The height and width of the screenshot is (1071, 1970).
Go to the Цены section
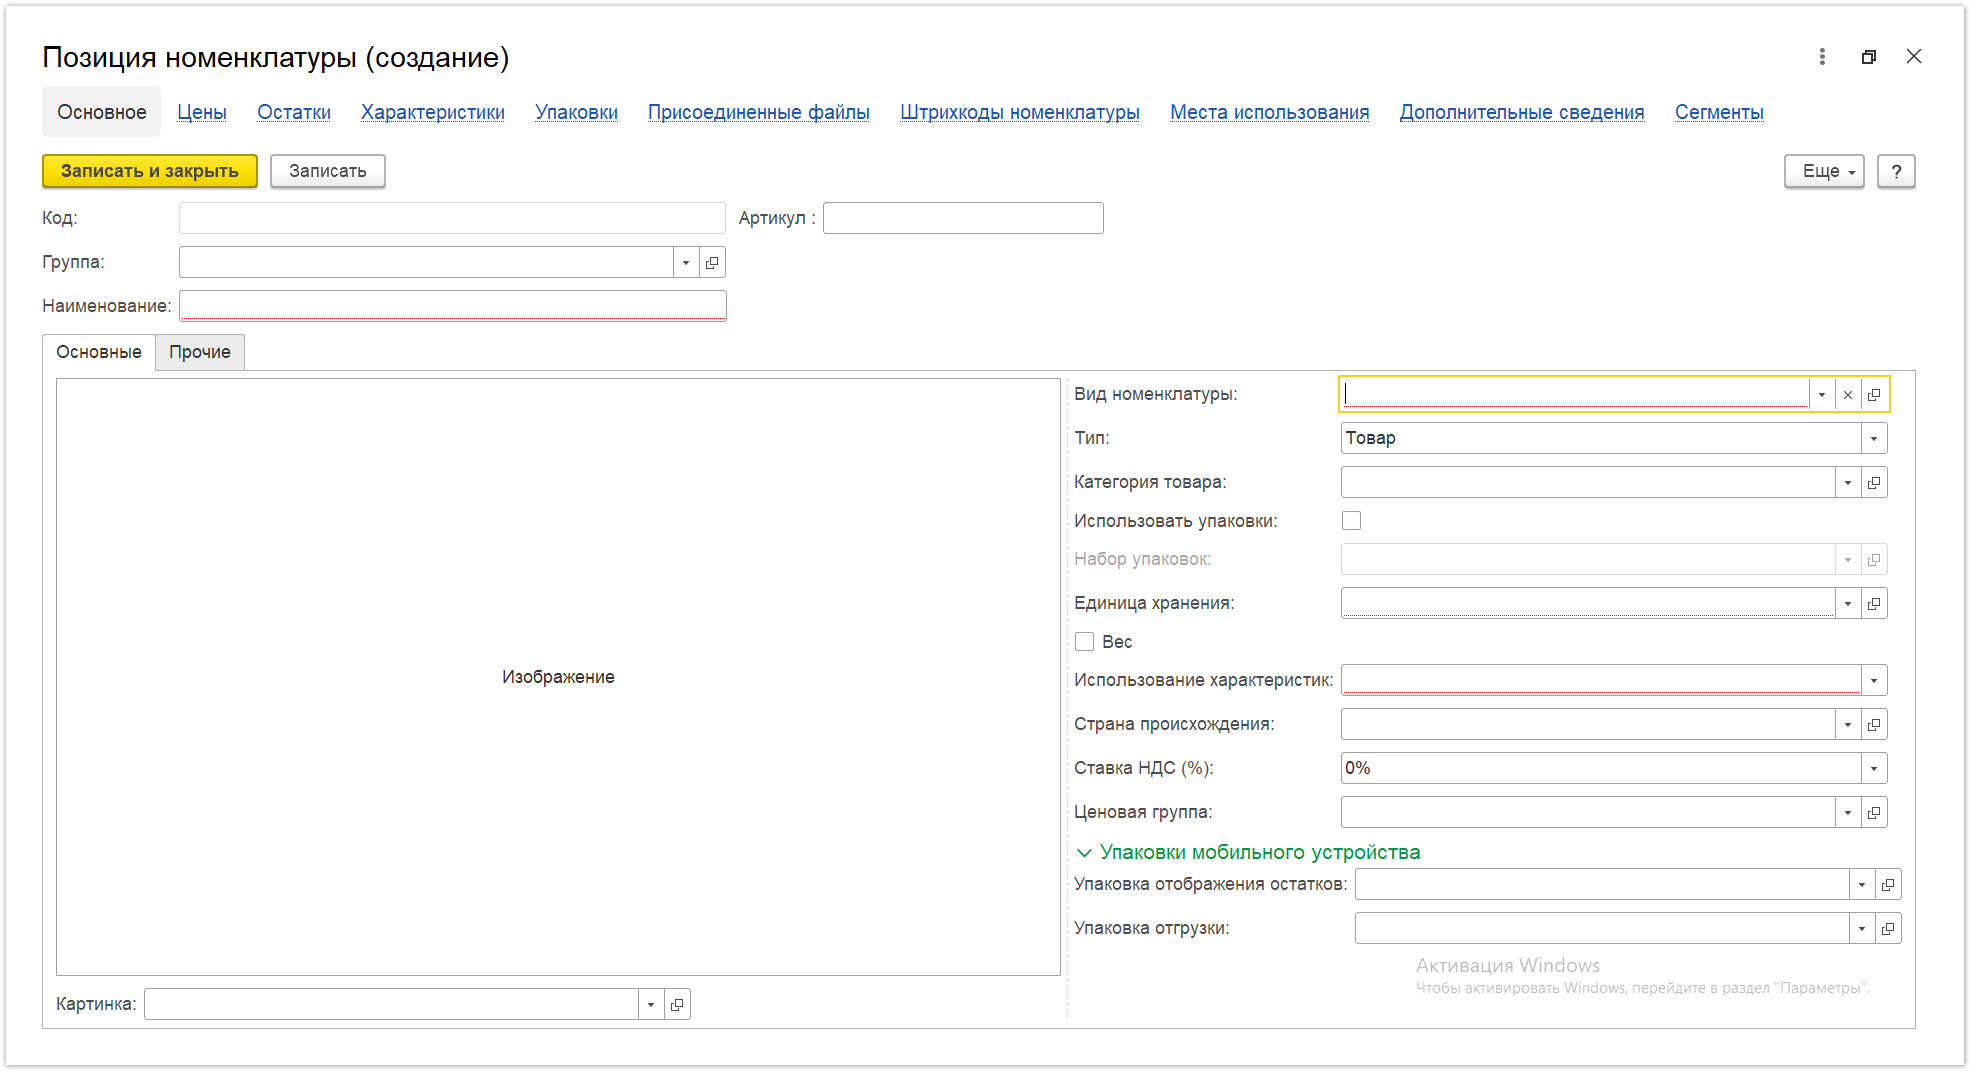pyautogui.click(x=202, y=112)
